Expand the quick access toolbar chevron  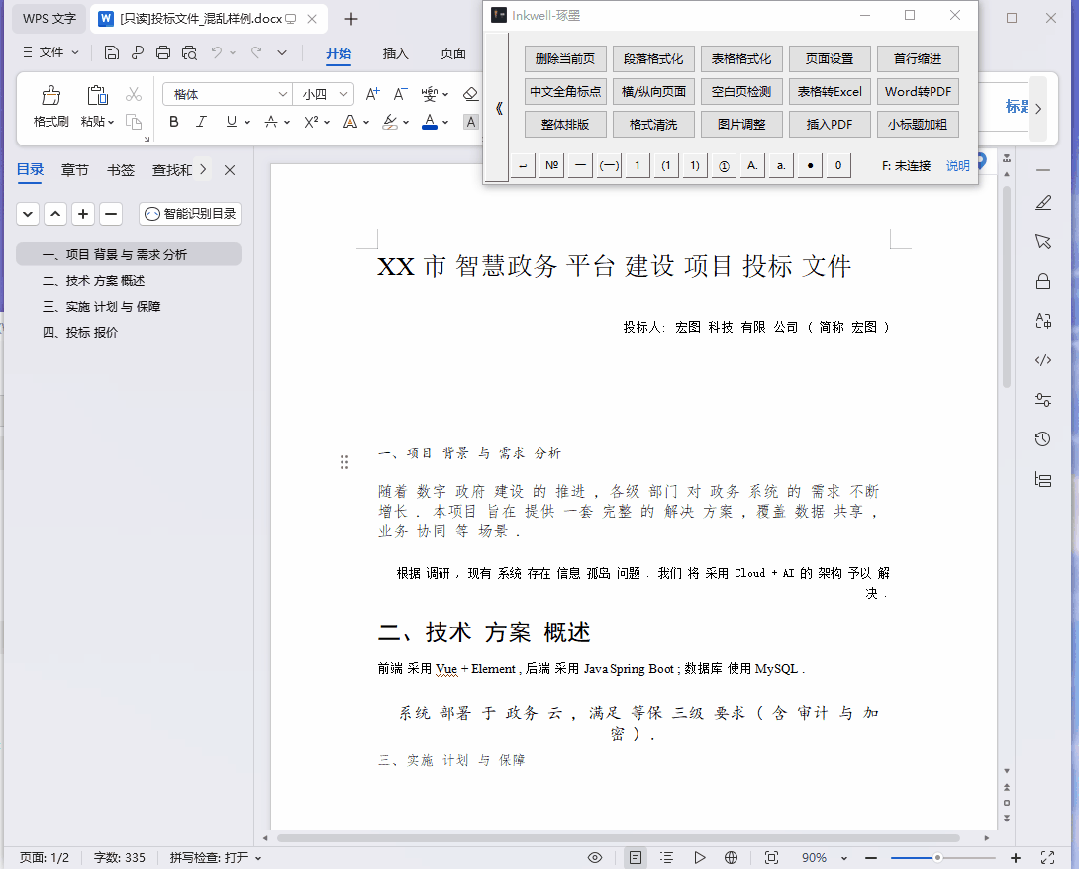point(282,52)
